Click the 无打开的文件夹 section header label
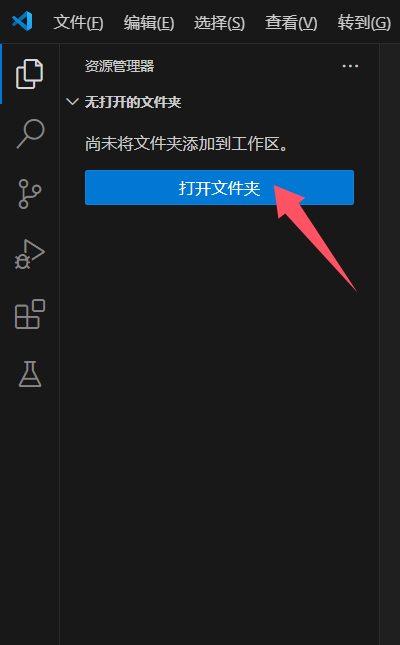The image size is (400, 645). point(133,102)
